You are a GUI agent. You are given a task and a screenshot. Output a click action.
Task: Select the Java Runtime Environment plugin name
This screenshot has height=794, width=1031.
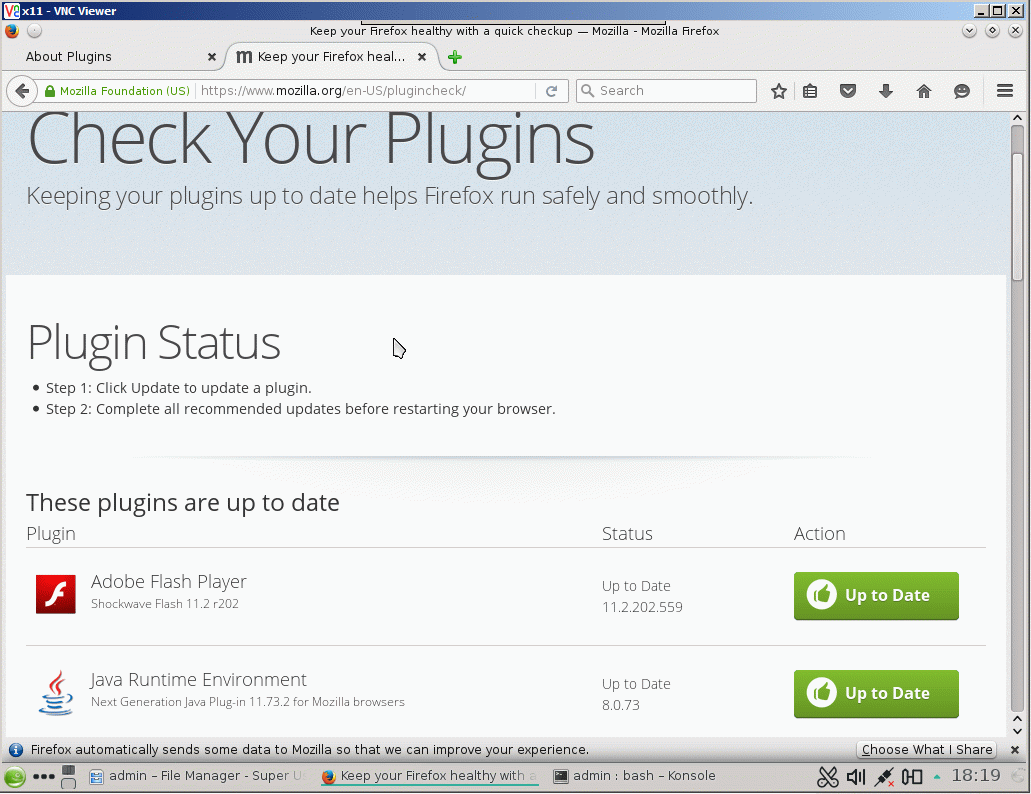(x=199, y=680)
